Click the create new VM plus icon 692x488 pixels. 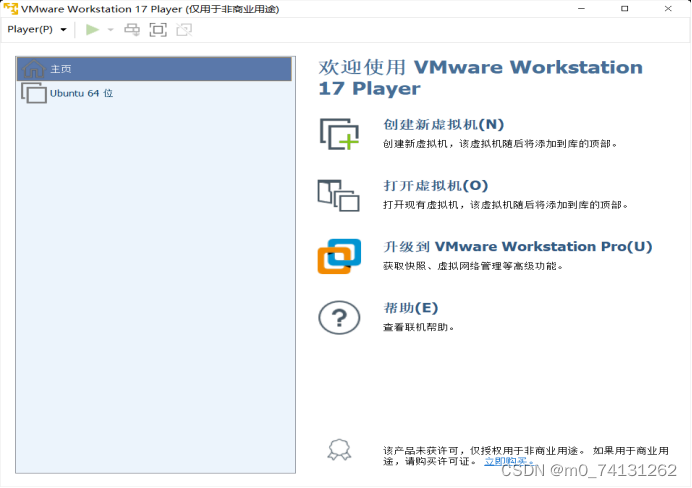[x=339, y=134]
